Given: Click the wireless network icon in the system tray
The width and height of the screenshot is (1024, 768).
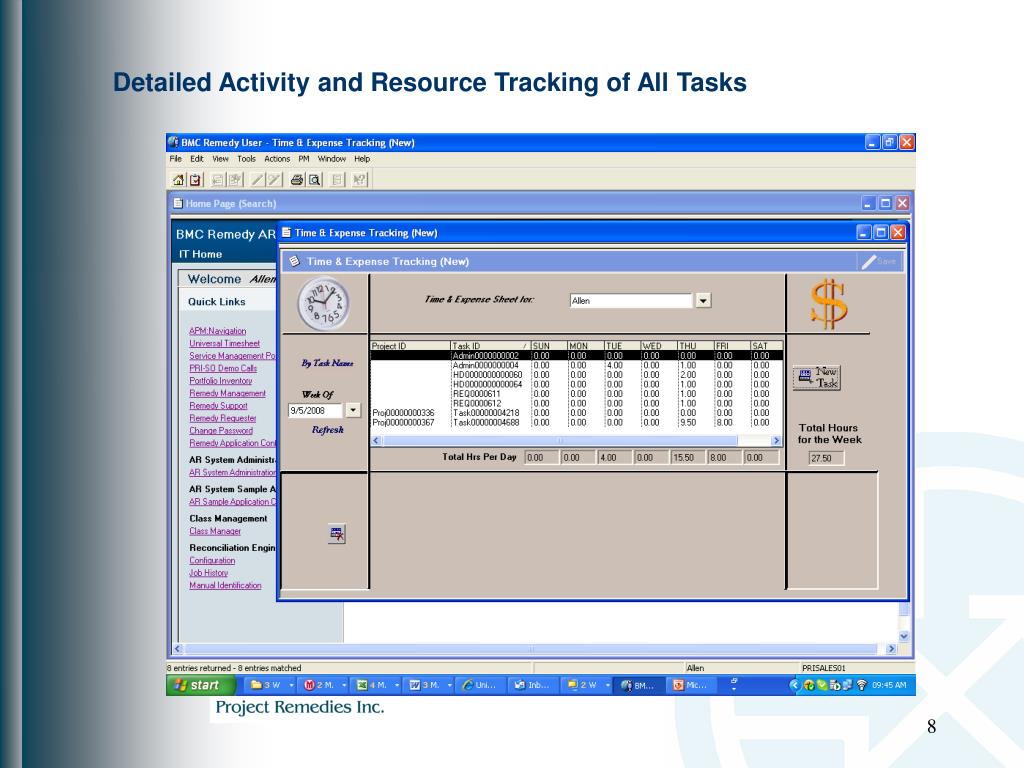Looking at the screenshot, I should point(861,685).
